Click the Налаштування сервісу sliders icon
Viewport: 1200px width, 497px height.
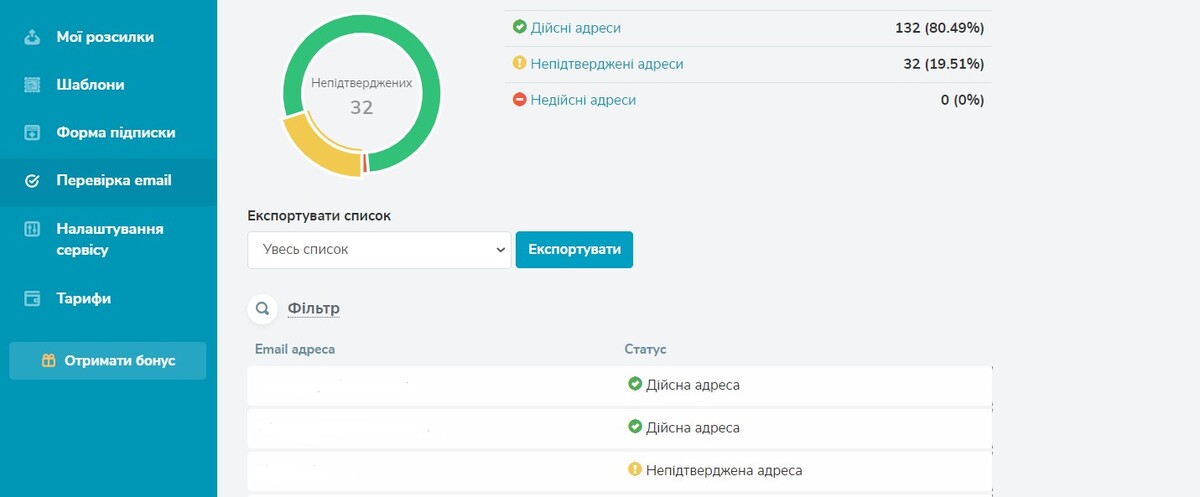click(x=32, y=229)
